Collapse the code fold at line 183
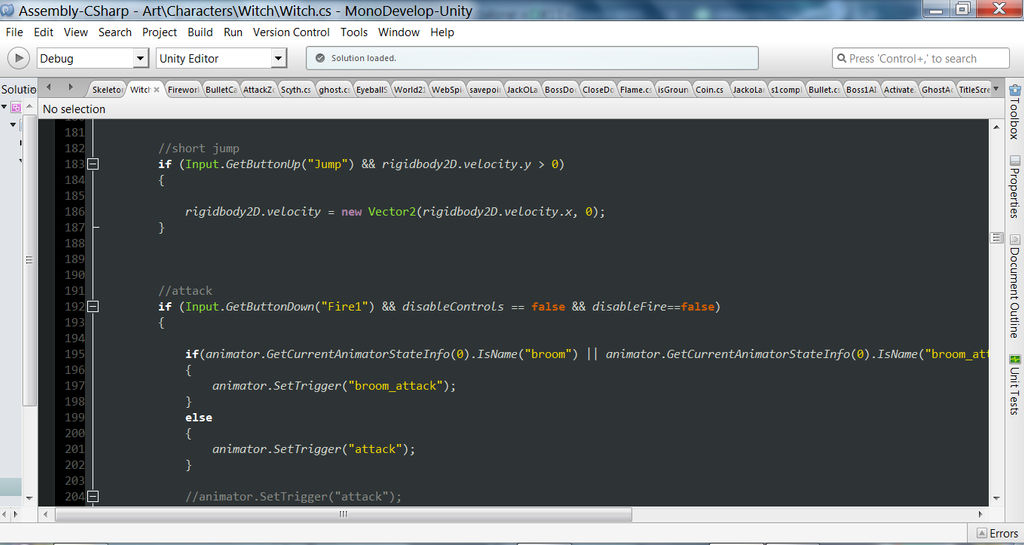Viewport: 1024px width, 545px height. (x=93, y=164)
